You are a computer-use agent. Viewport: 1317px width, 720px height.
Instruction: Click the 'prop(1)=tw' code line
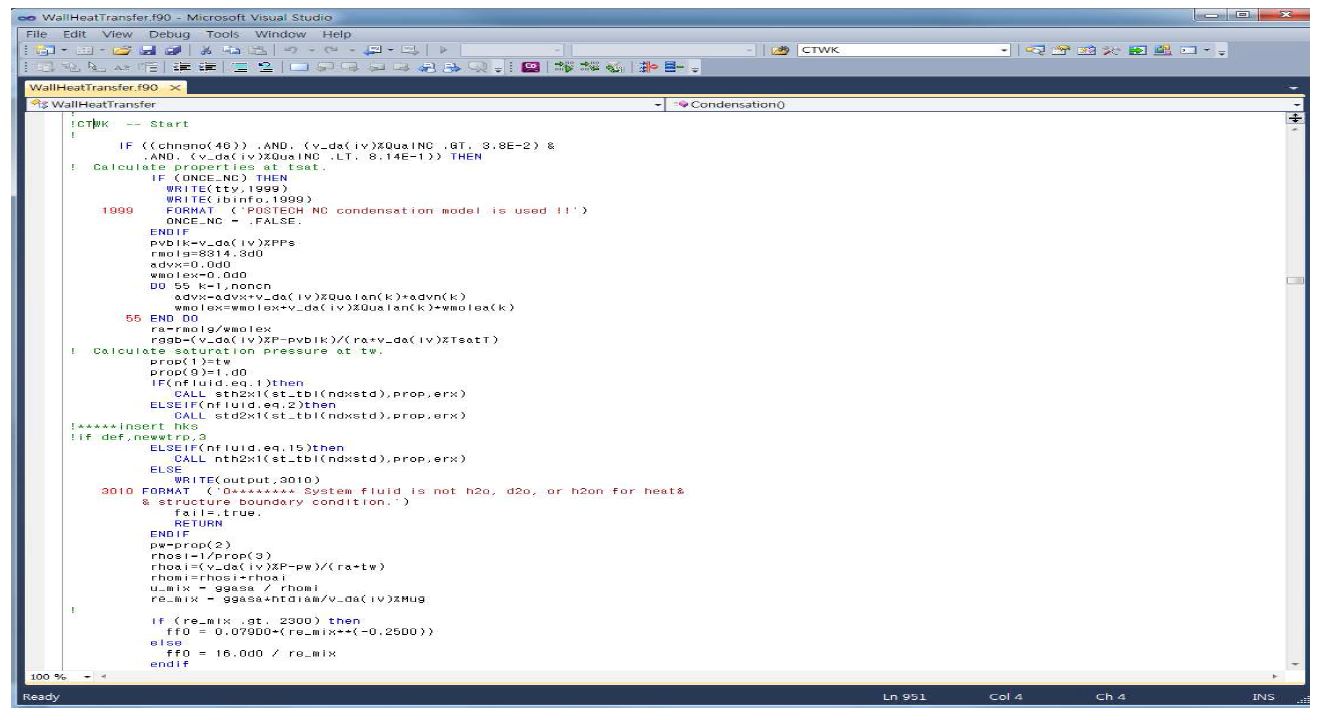tap(190, 361)
